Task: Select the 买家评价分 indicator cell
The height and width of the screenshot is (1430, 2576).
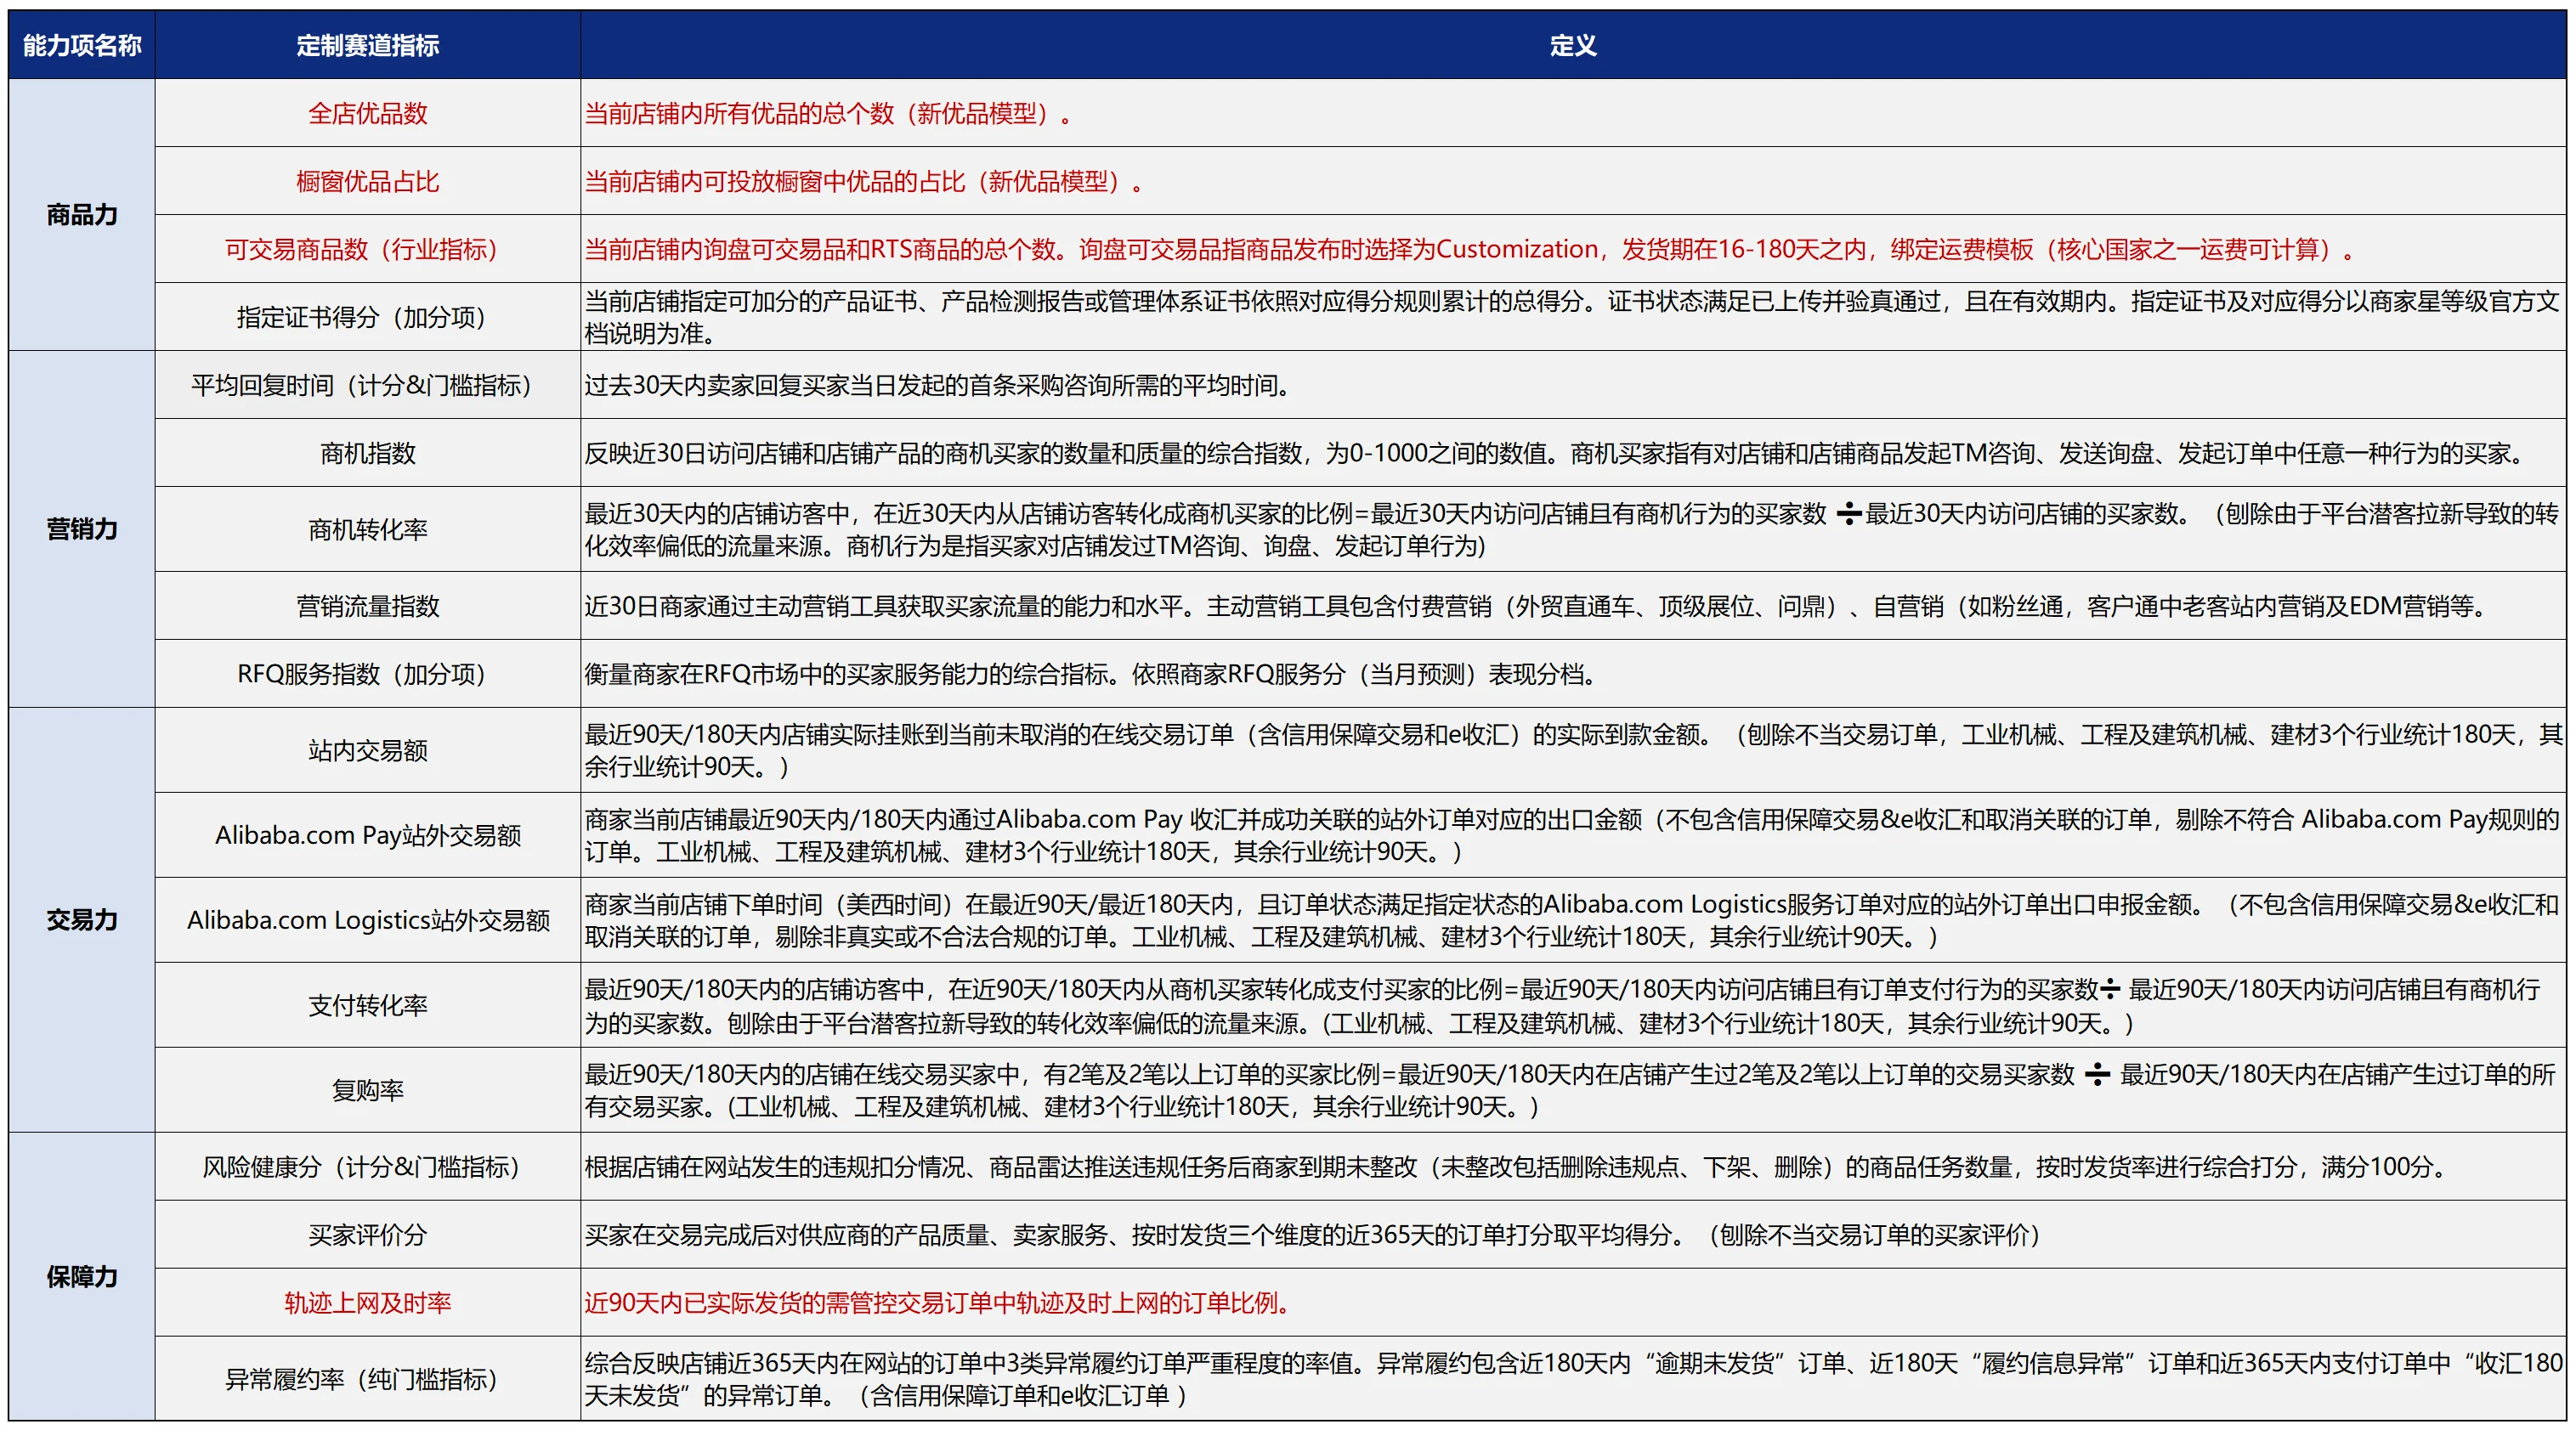Action: tap(368, 1235)
